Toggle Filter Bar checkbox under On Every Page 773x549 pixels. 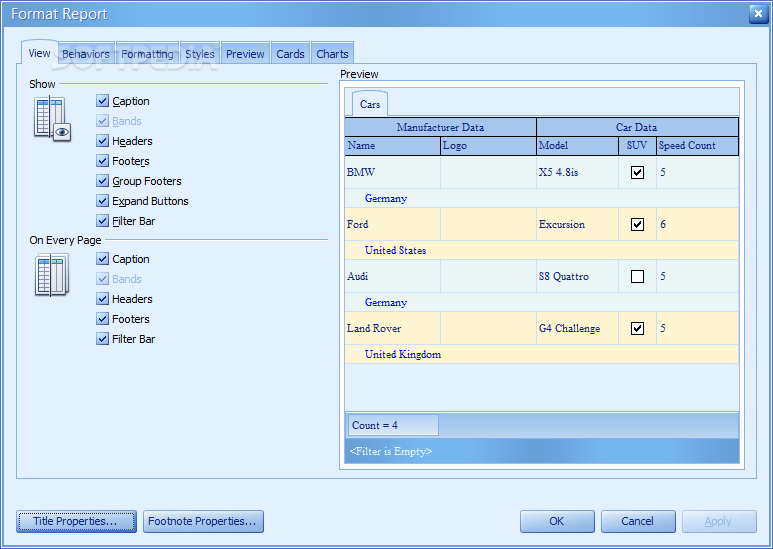103,339
